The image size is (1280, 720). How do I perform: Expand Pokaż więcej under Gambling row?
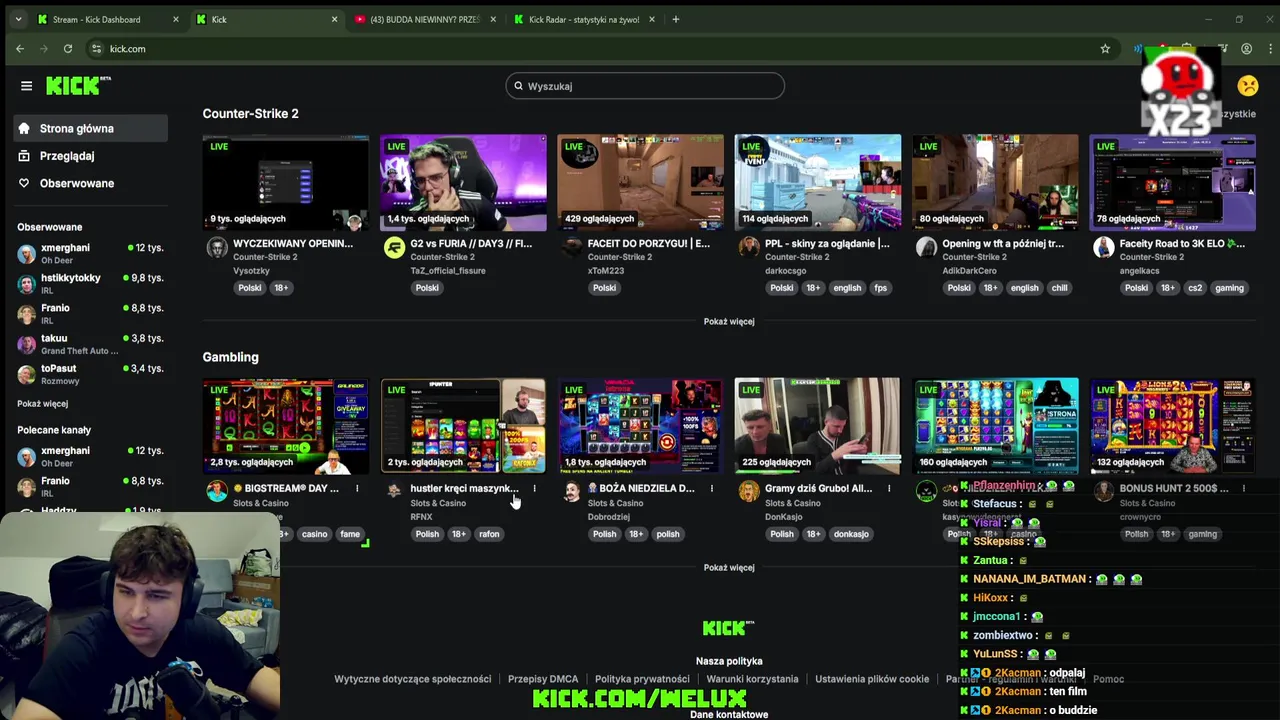[729, 567]
